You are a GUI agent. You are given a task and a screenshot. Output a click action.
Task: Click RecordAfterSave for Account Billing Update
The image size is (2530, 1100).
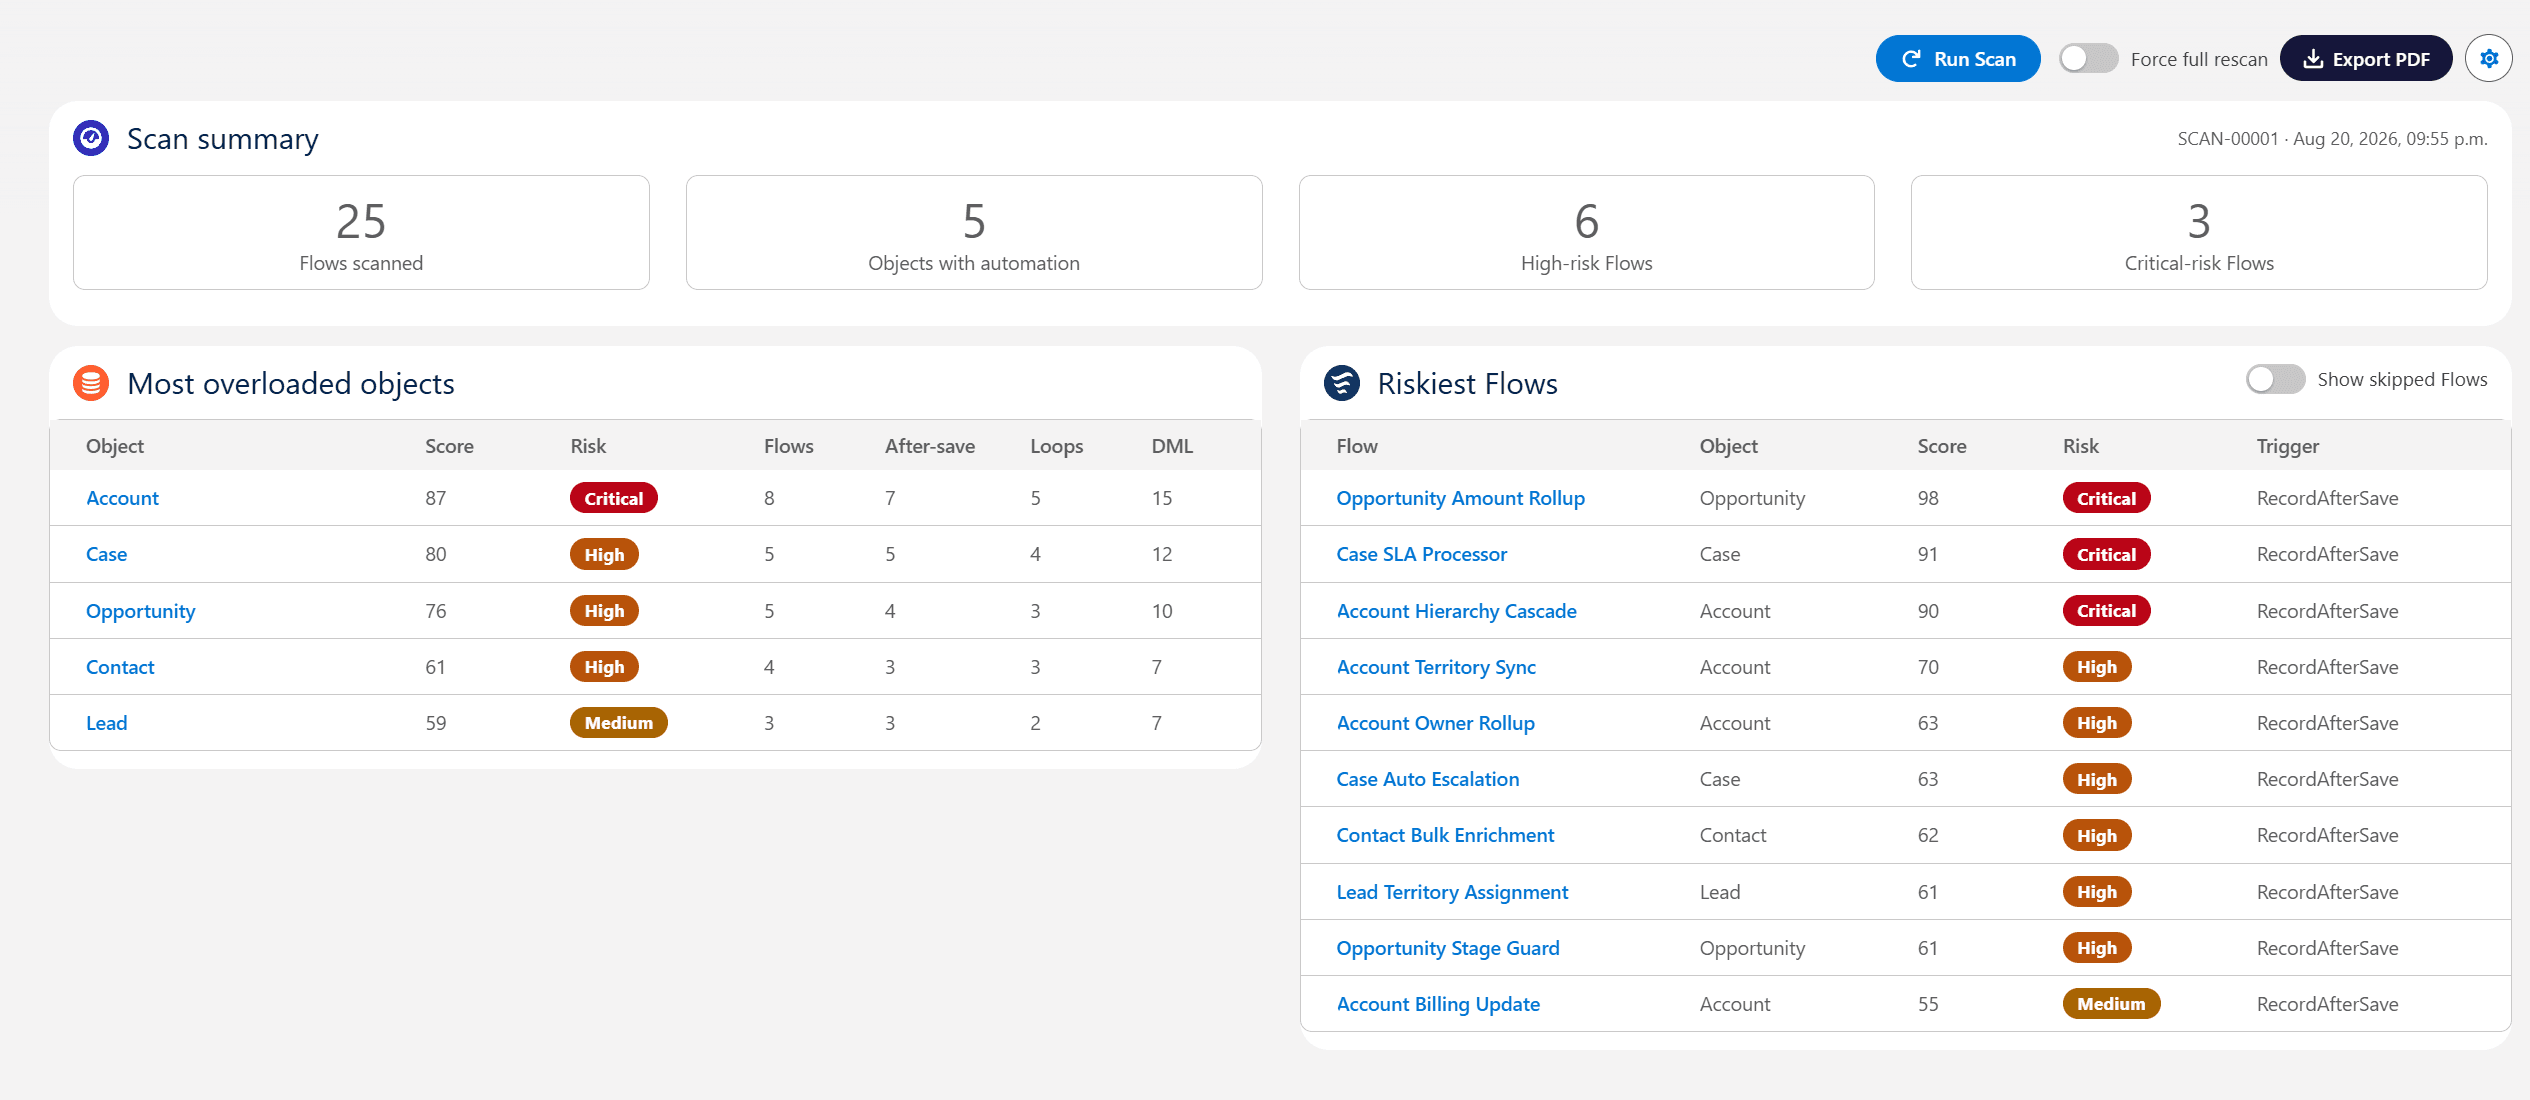click(2327, 1004)
